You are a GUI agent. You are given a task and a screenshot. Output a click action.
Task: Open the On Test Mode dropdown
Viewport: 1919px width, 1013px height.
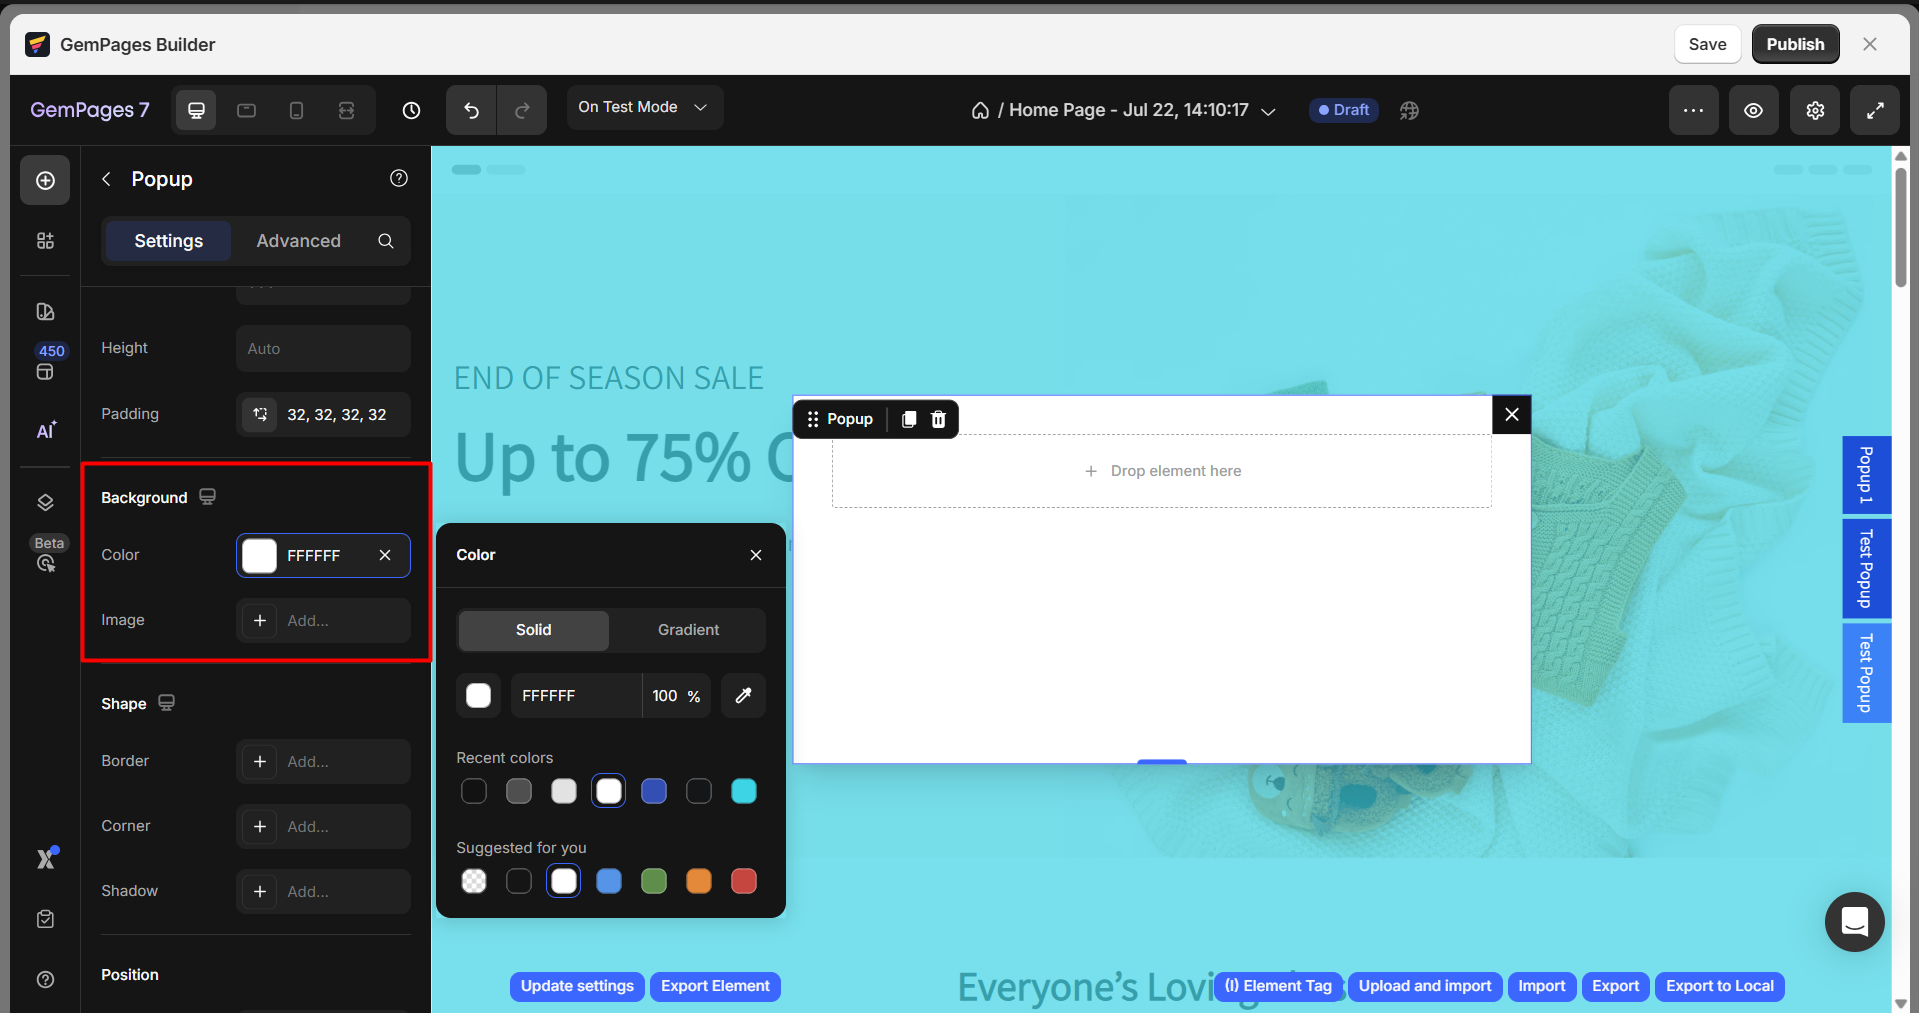coord(645,107)
